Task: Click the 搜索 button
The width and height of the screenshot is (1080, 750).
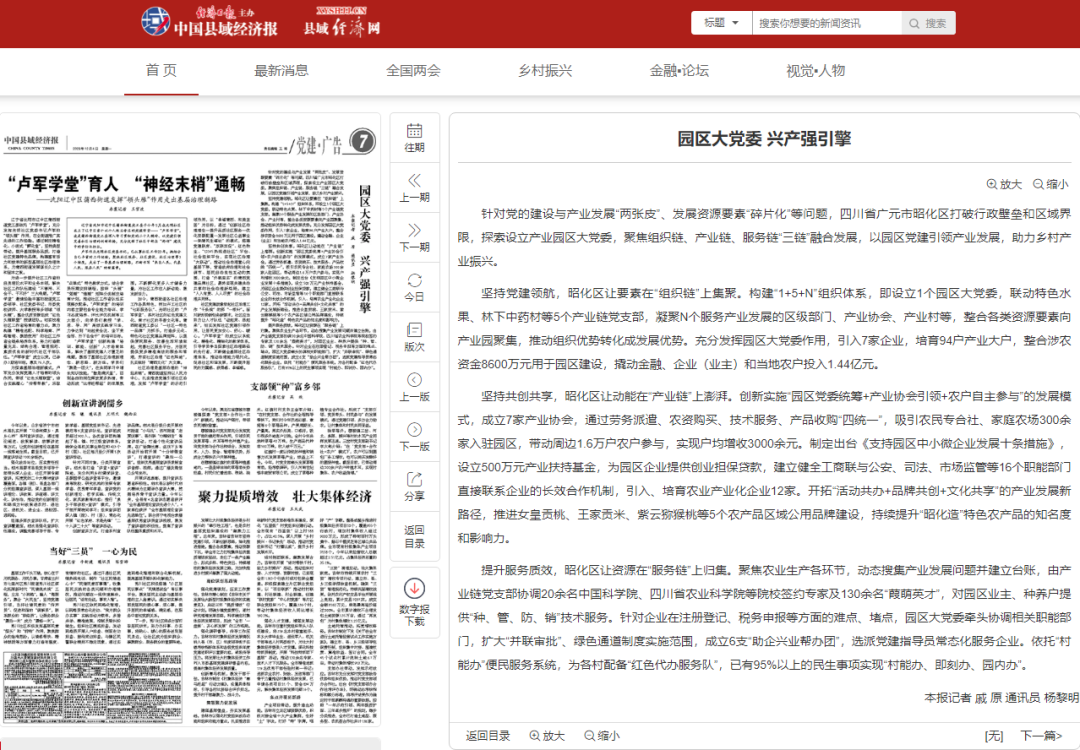Action: pyautogui.click(x=928, y=23)
